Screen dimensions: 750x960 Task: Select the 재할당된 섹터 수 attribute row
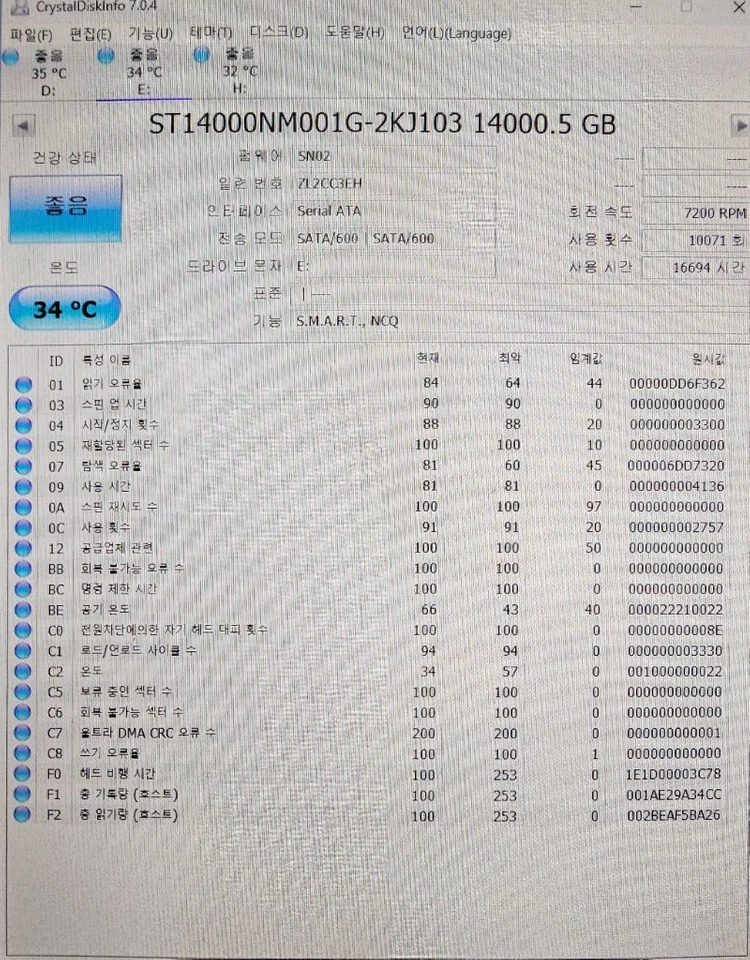point(370,446)
